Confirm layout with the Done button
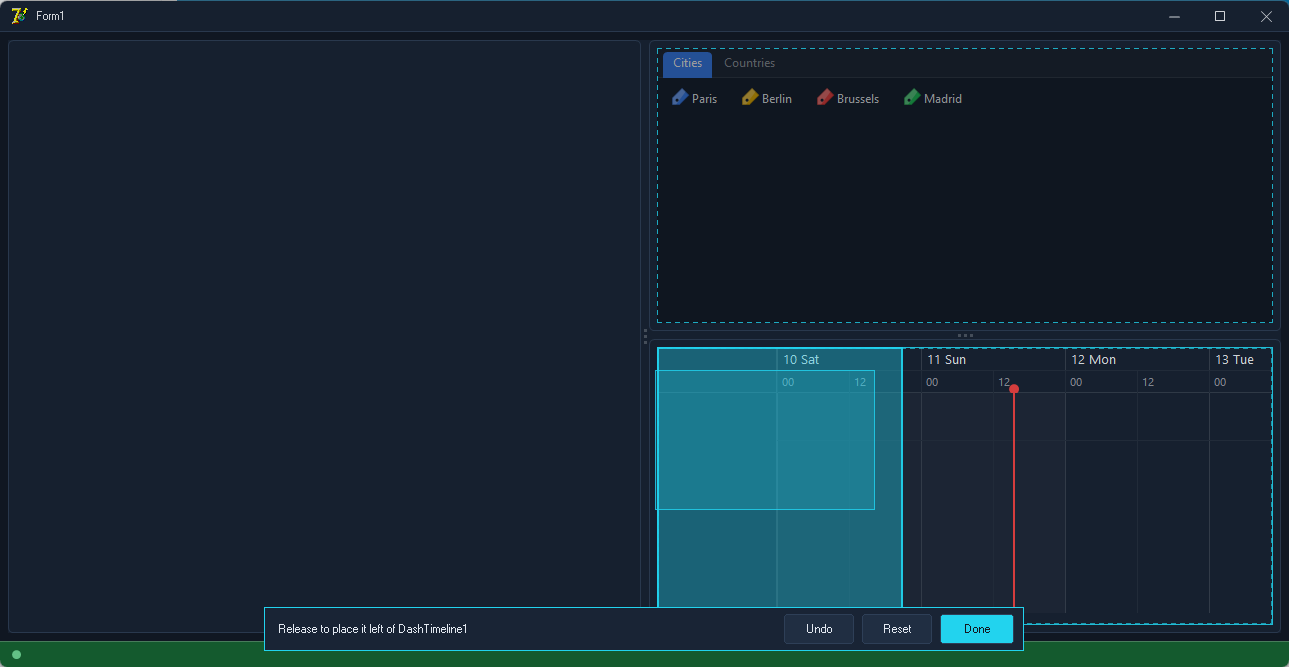The height and width of the screenshot is (667, 1289). 977,629
